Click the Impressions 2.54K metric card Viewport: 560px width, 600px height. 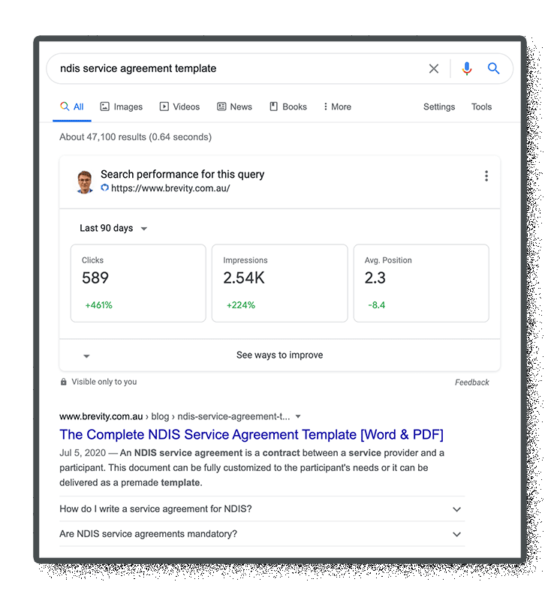[280, 283]
